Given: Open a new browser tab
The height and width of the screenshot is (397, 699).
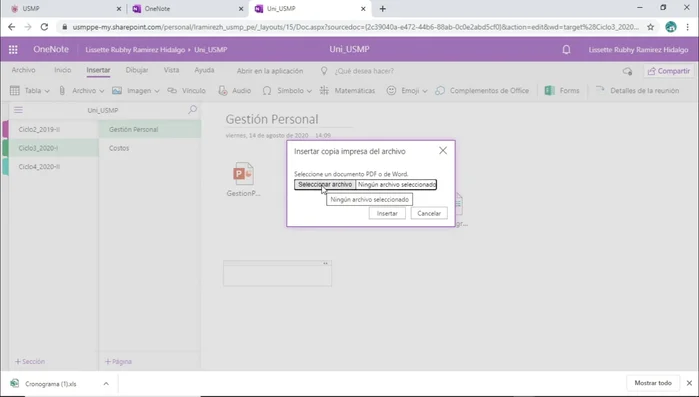Looking at the screenshot, I should coord(382,8).
